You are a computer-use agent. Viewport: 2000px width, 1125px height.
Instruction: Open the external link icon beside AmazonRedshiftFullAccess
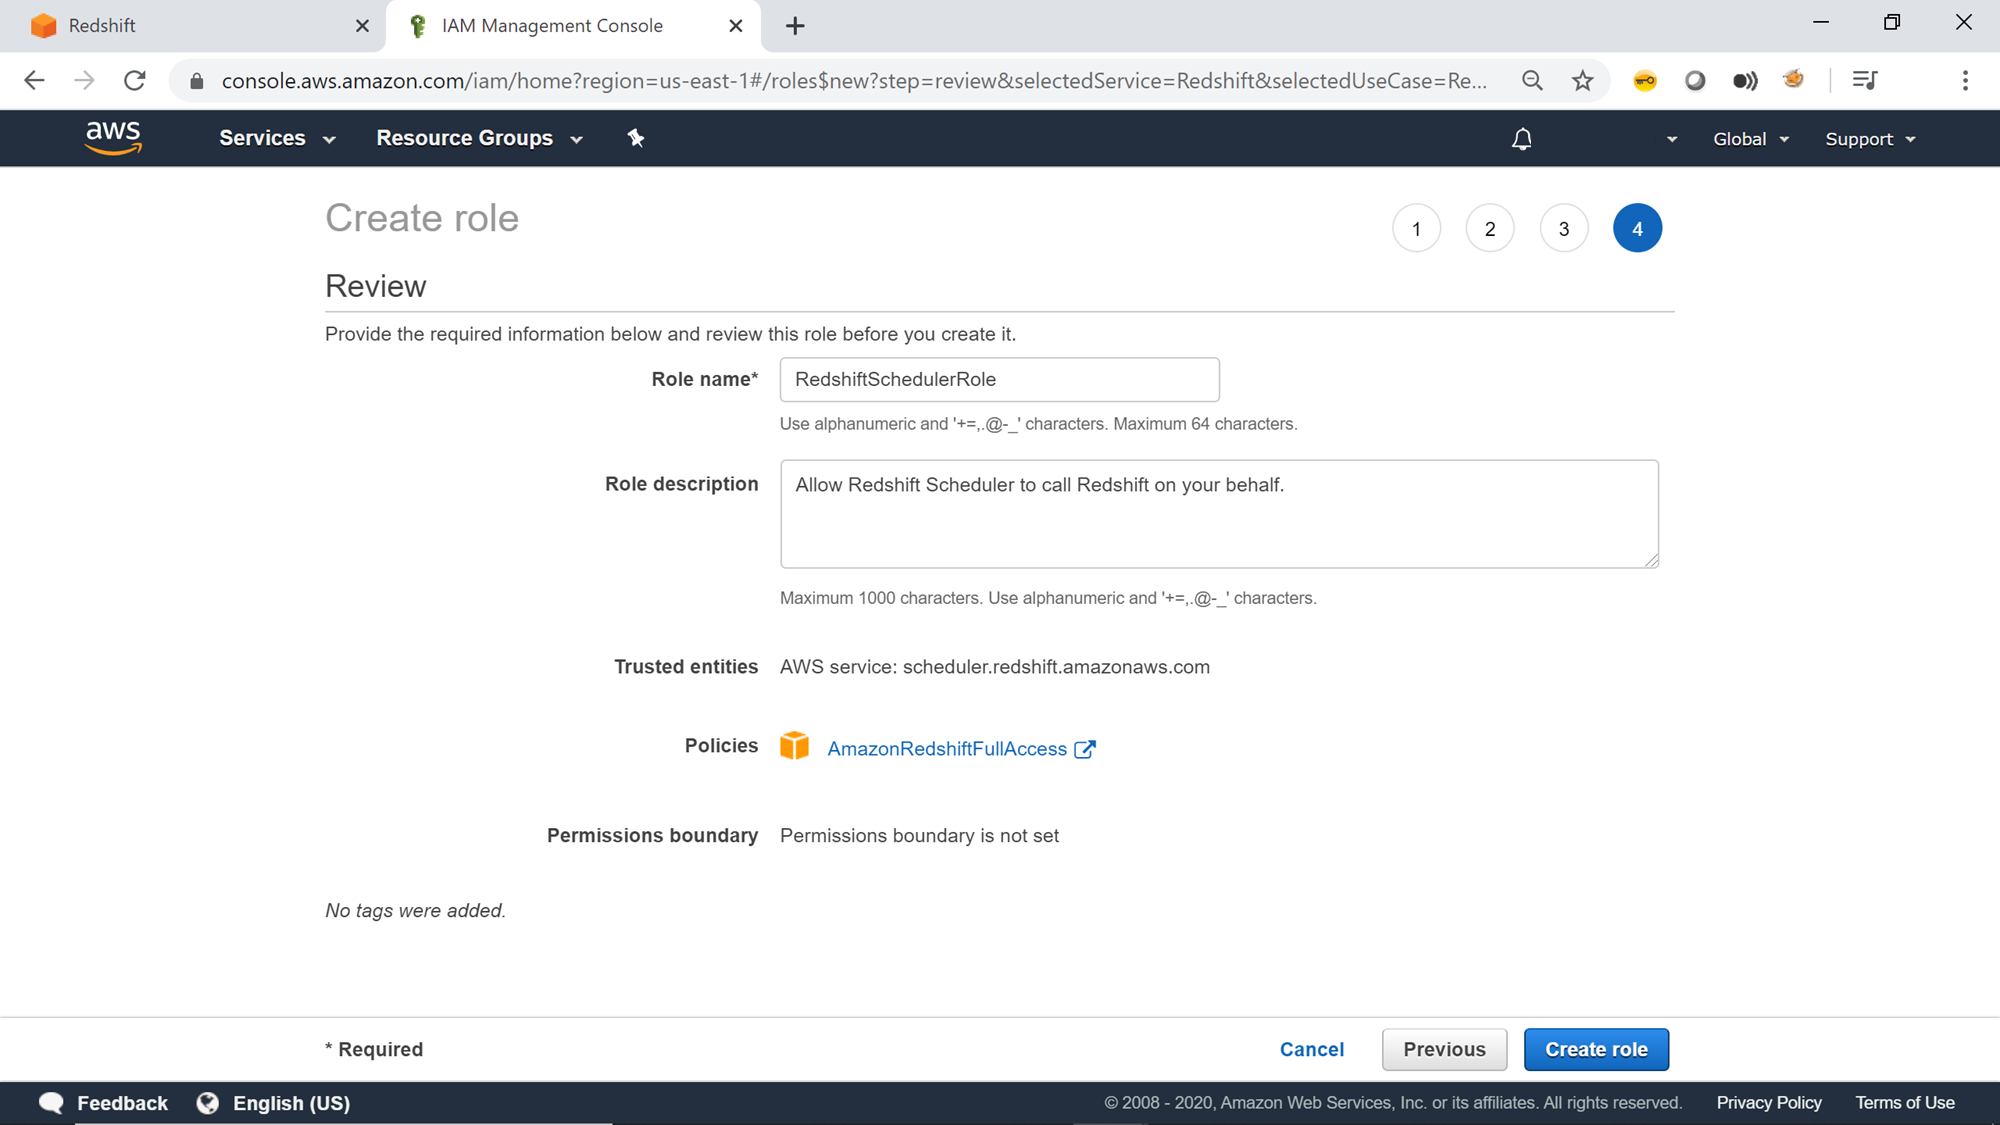click(1085, 749)
